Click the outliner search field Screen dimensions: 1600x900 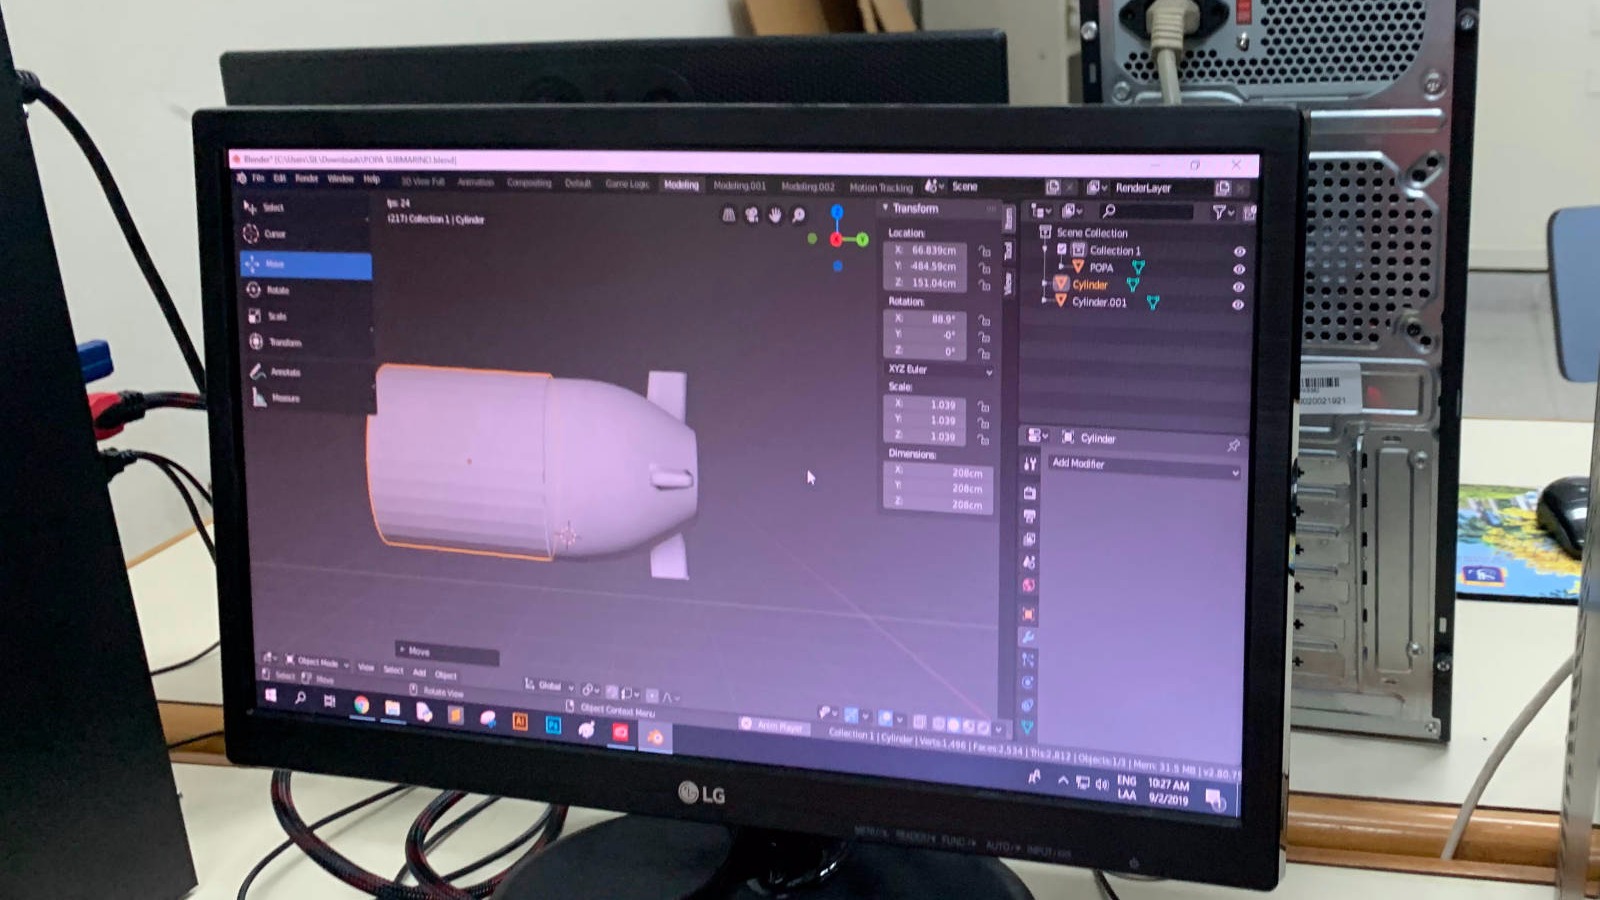click(x=1147, y=212)
